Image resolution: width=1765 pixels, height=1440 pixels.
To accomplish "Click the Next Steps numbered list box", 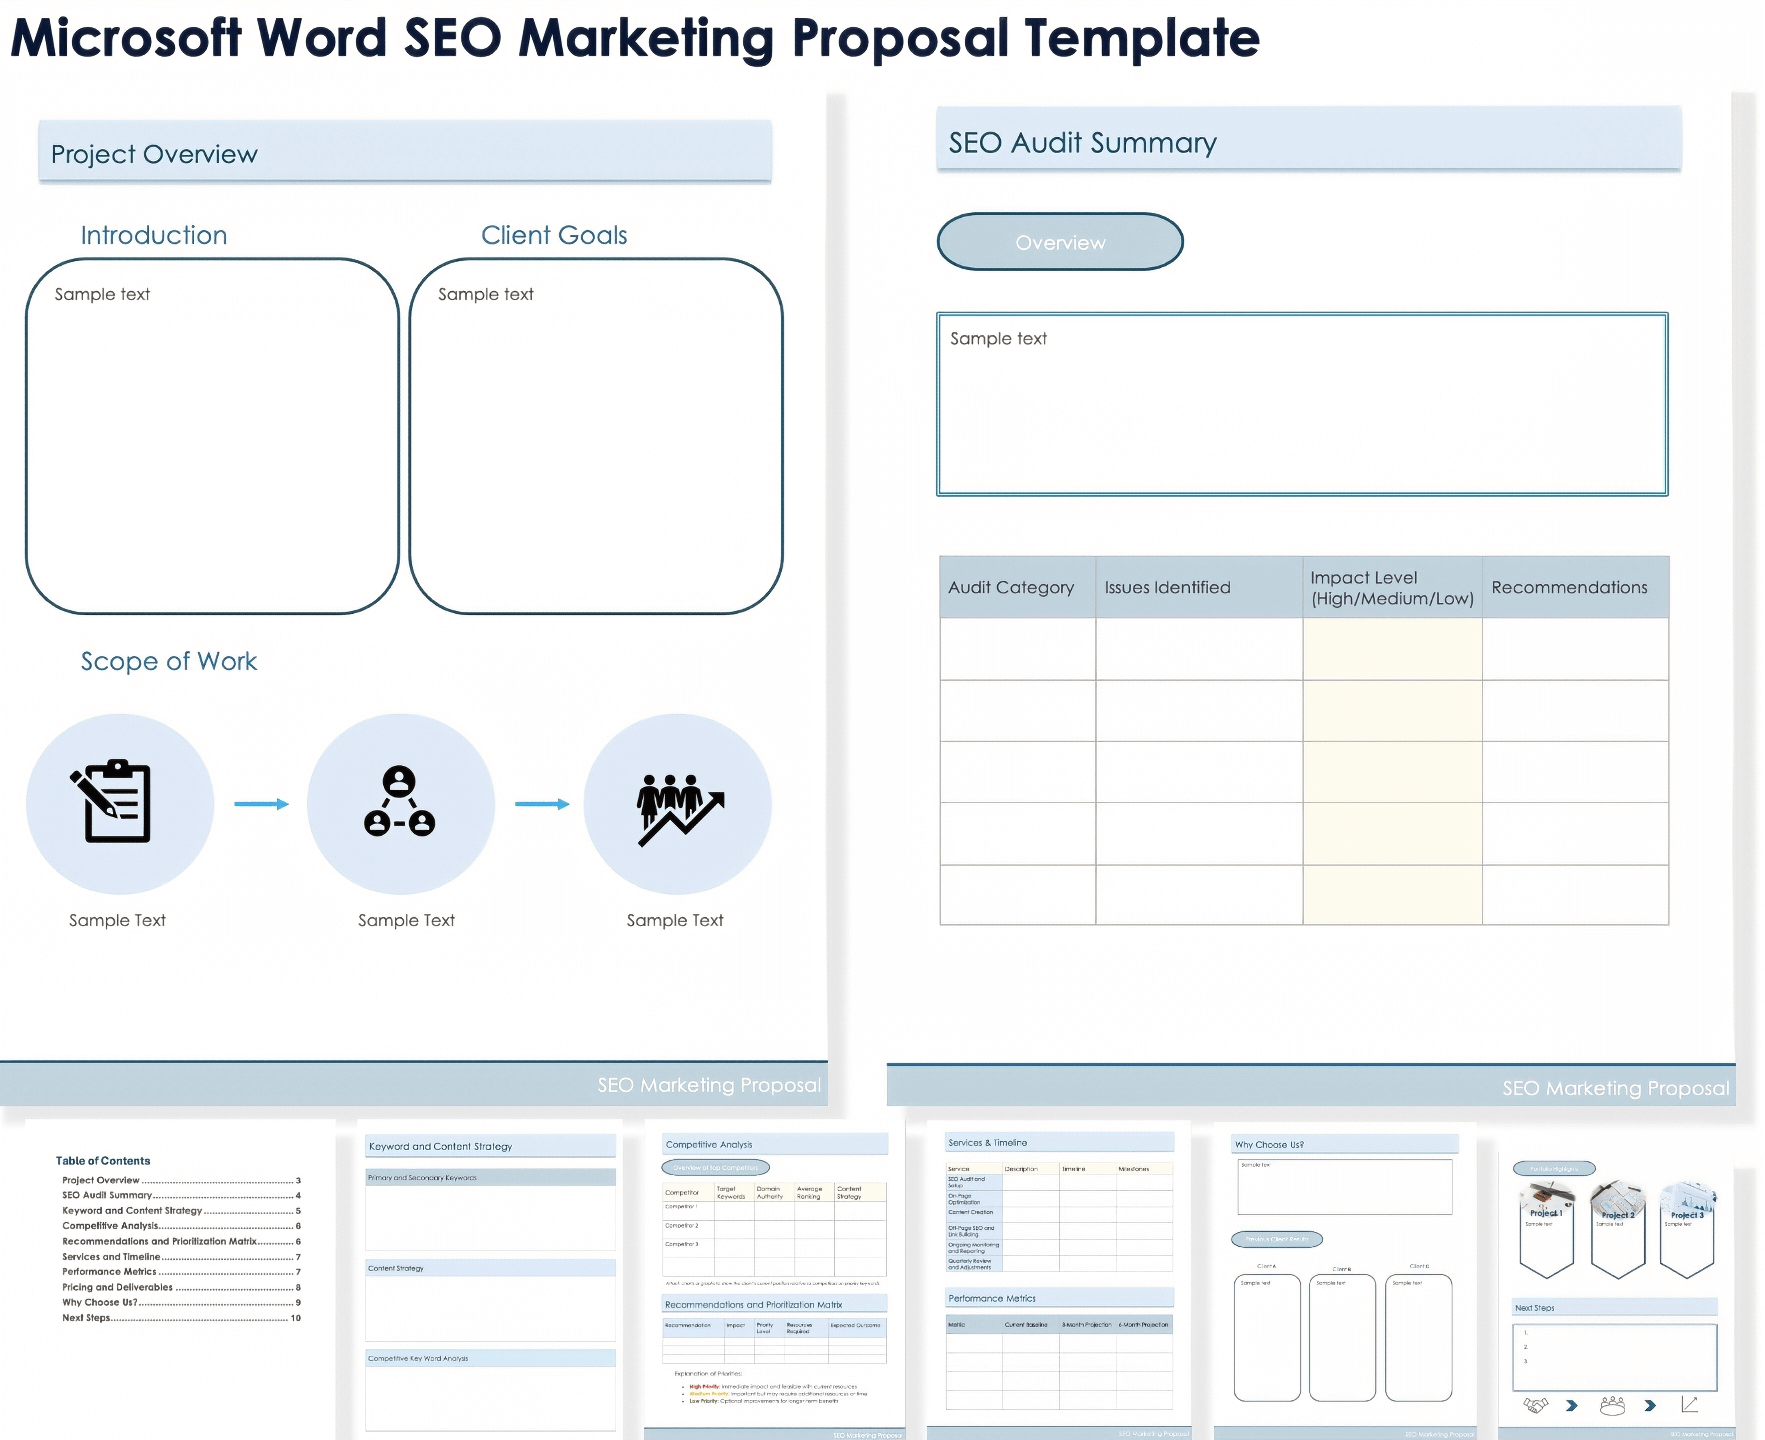I will pyautogui.click(x=1614, y=1357).
